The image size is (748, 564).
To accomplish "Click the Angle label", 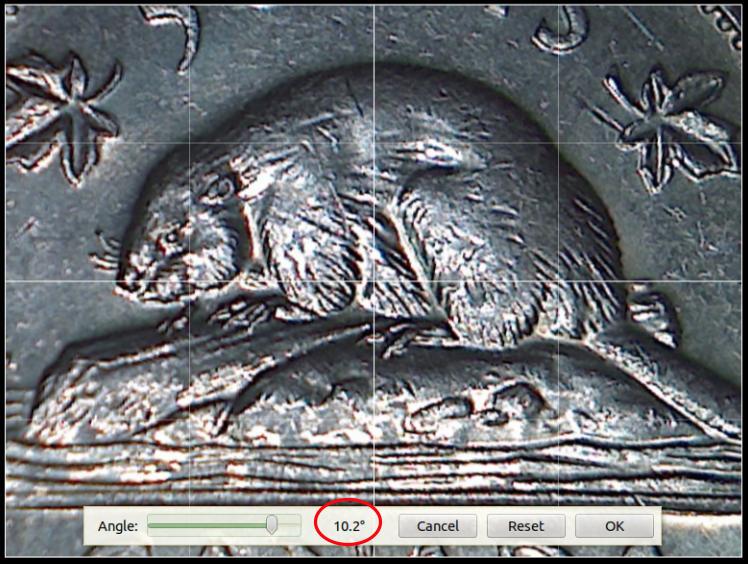I will coord(118,526).
